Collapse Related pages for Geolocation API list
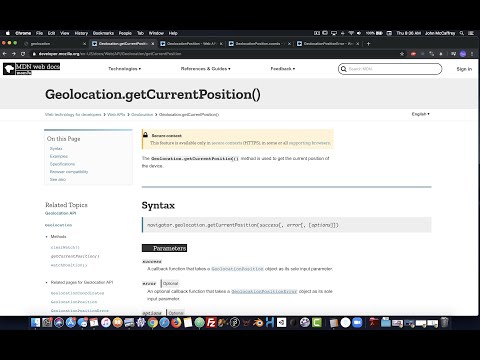Screen dimensions: 480x360 (x=46, y=282)
